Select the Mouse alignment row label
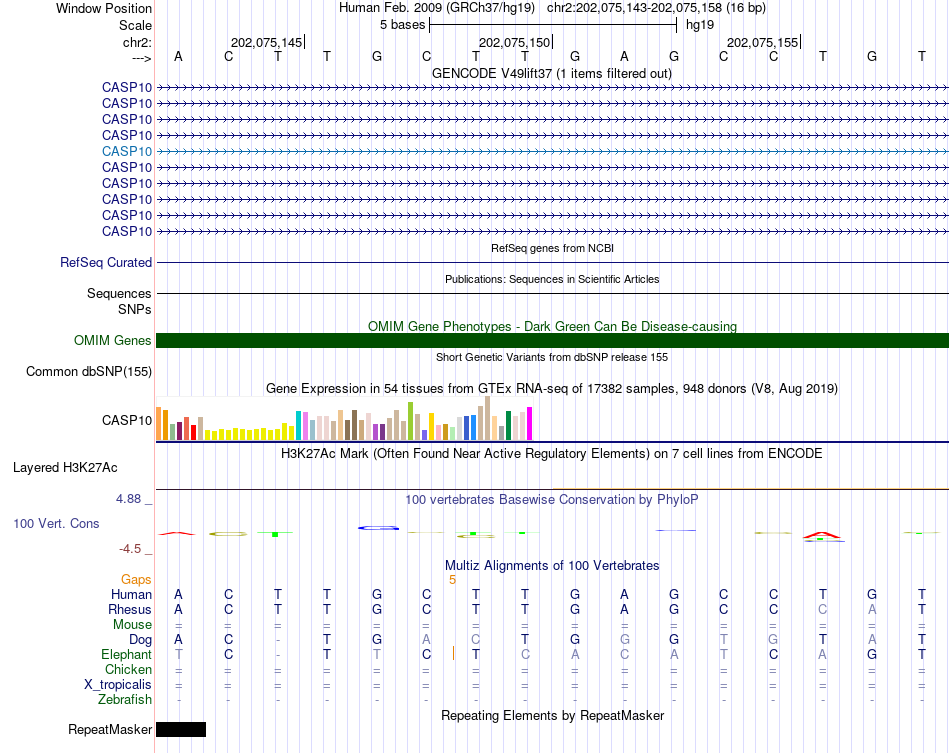Screen dimensions: 950x753 pos(132,625)
